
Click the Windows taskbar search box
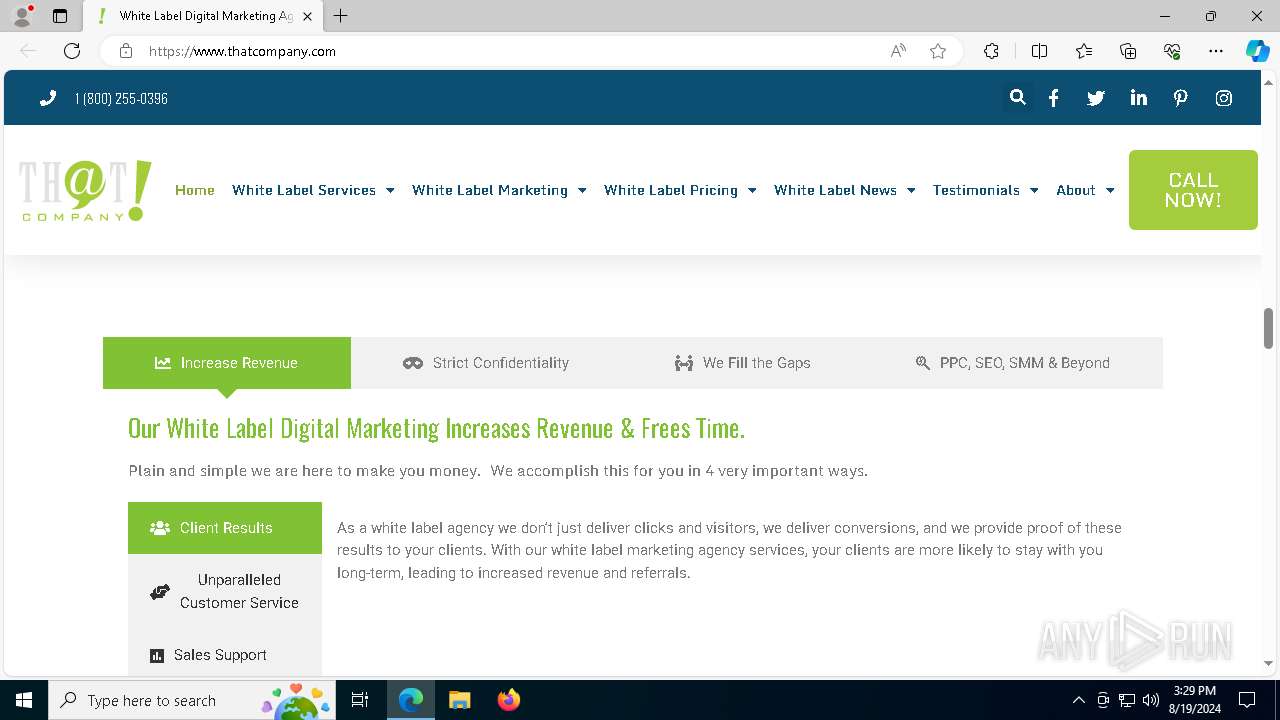pos(191,700)
